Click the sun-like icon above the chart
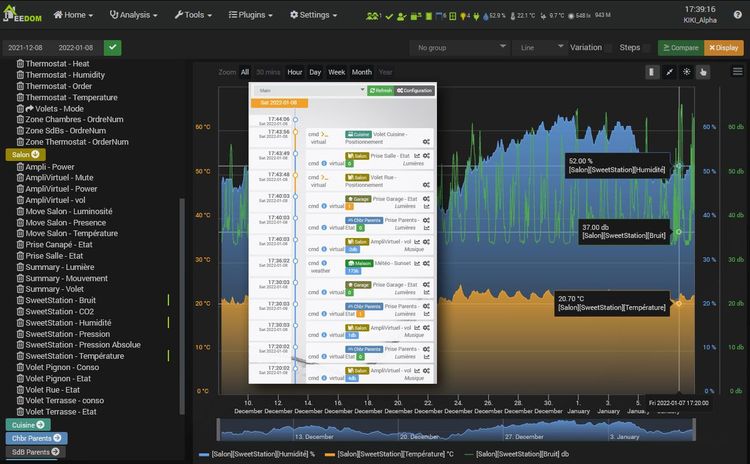The image size is (750, 464). pyautogui.click(x=686, y=72)
